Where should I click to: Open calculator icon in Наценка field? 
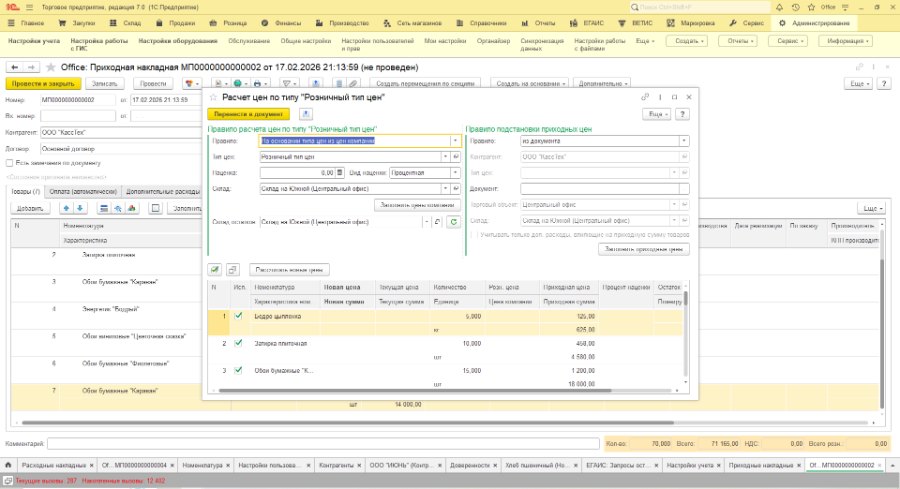tap(340, 173)
